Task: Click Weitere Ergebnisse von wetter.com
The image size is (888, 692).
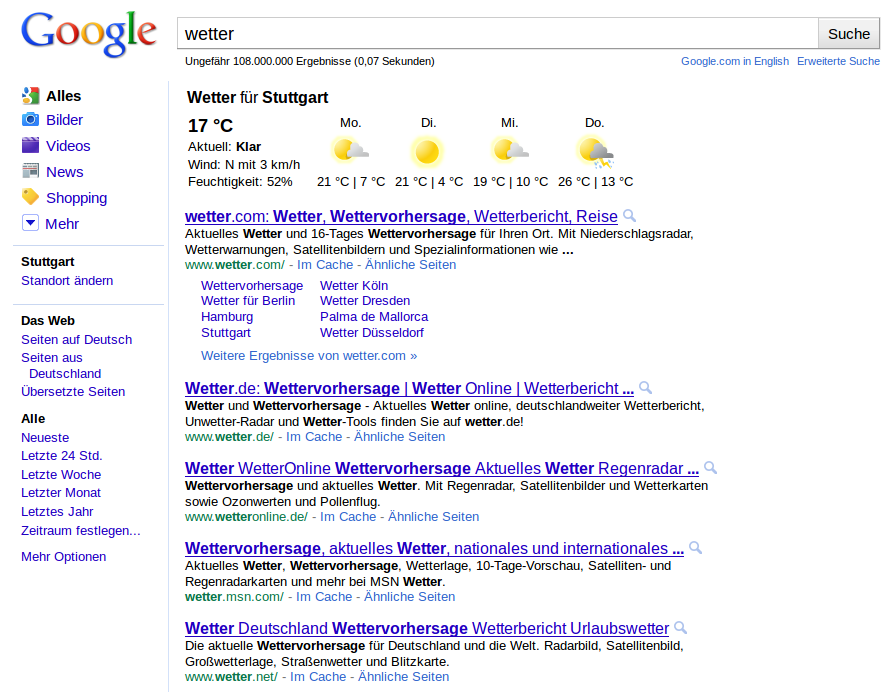Action: pyautogui.click(x=309, y=356)
